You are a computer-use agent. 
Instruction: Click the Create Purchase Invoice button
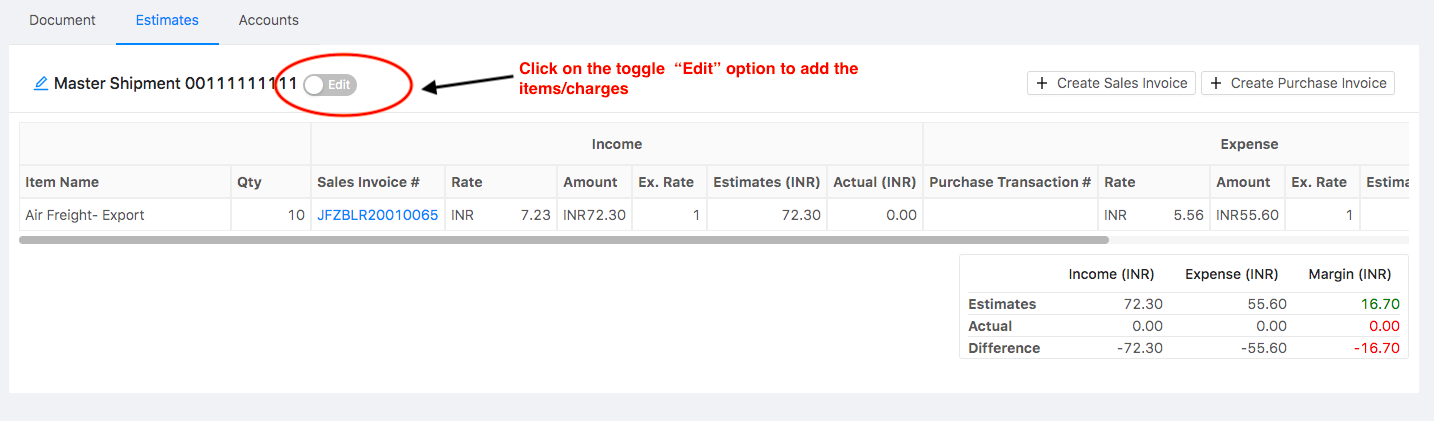1298,83
